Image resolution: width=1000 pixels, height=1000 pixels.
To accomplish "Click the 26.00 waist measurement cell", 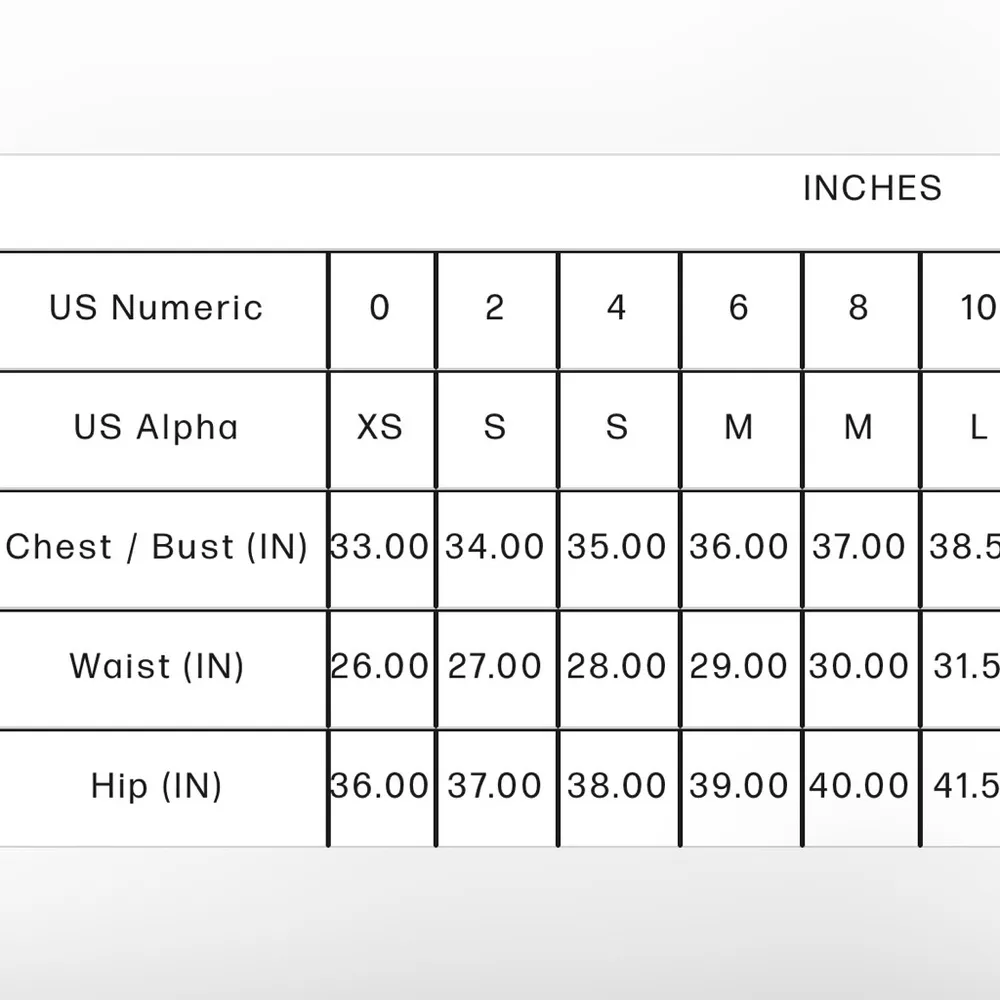I will (x=380, y=666).
